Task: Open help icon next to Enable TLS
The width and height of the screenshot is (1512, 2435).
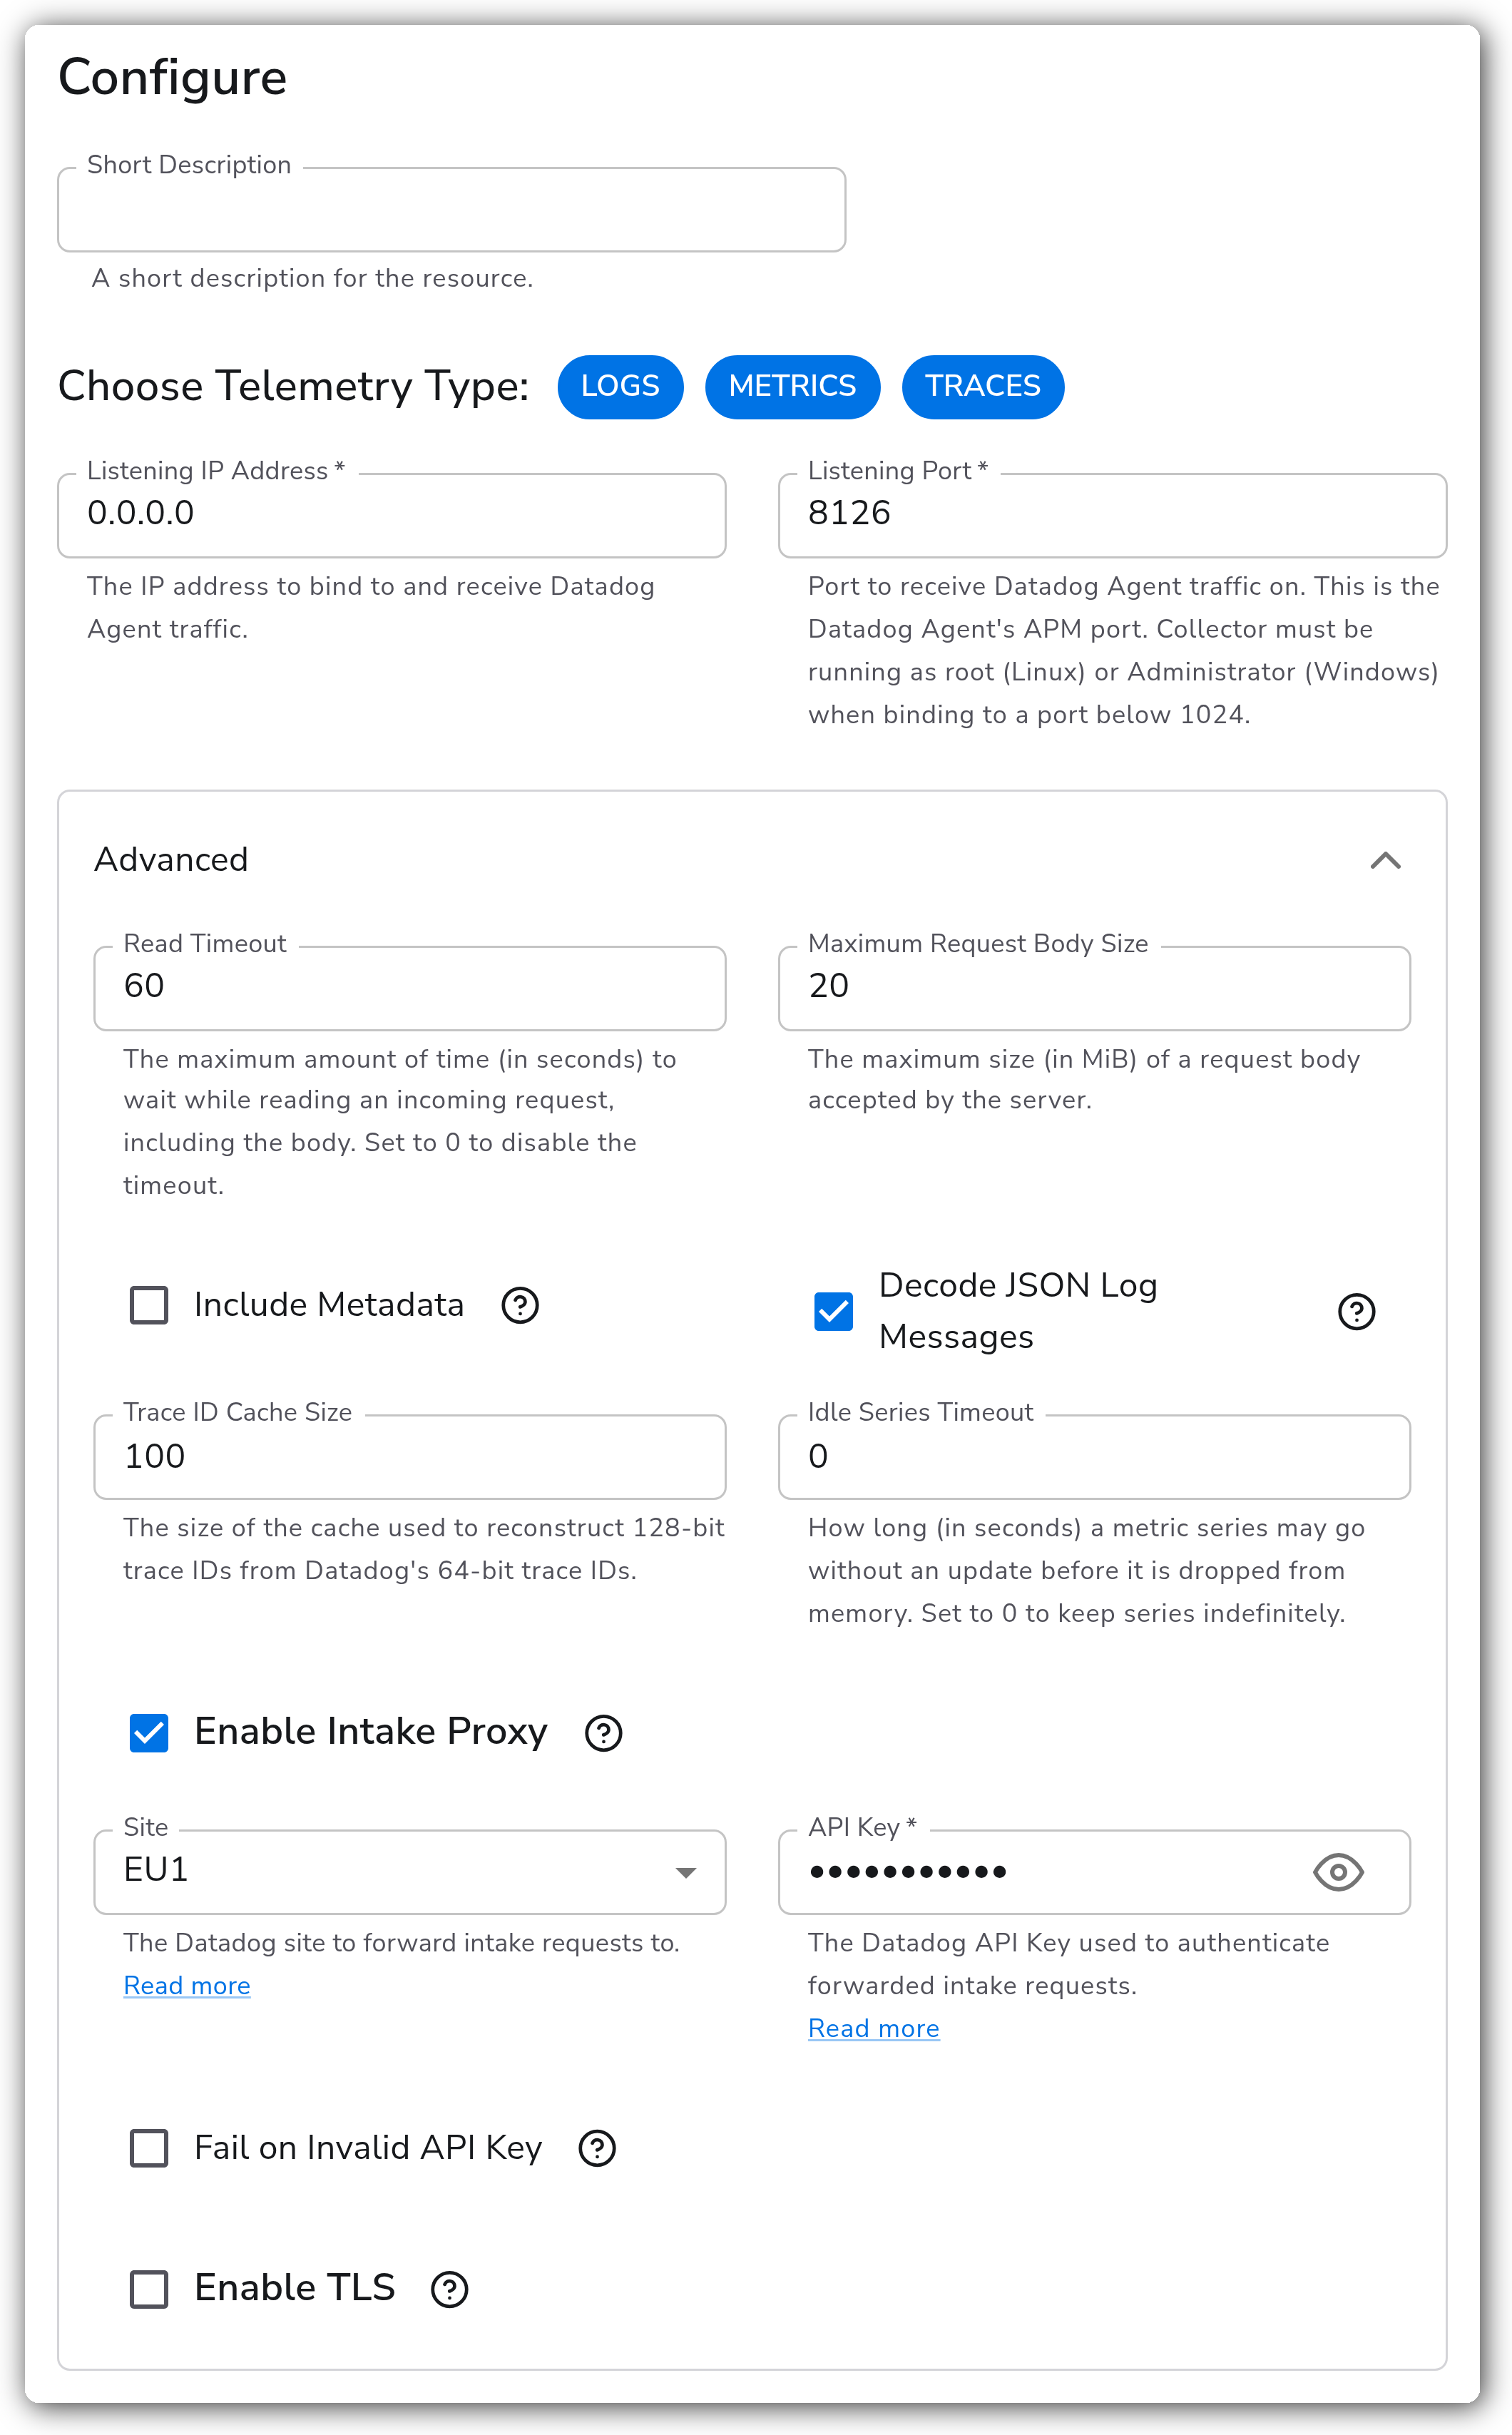Action: 449,2289
